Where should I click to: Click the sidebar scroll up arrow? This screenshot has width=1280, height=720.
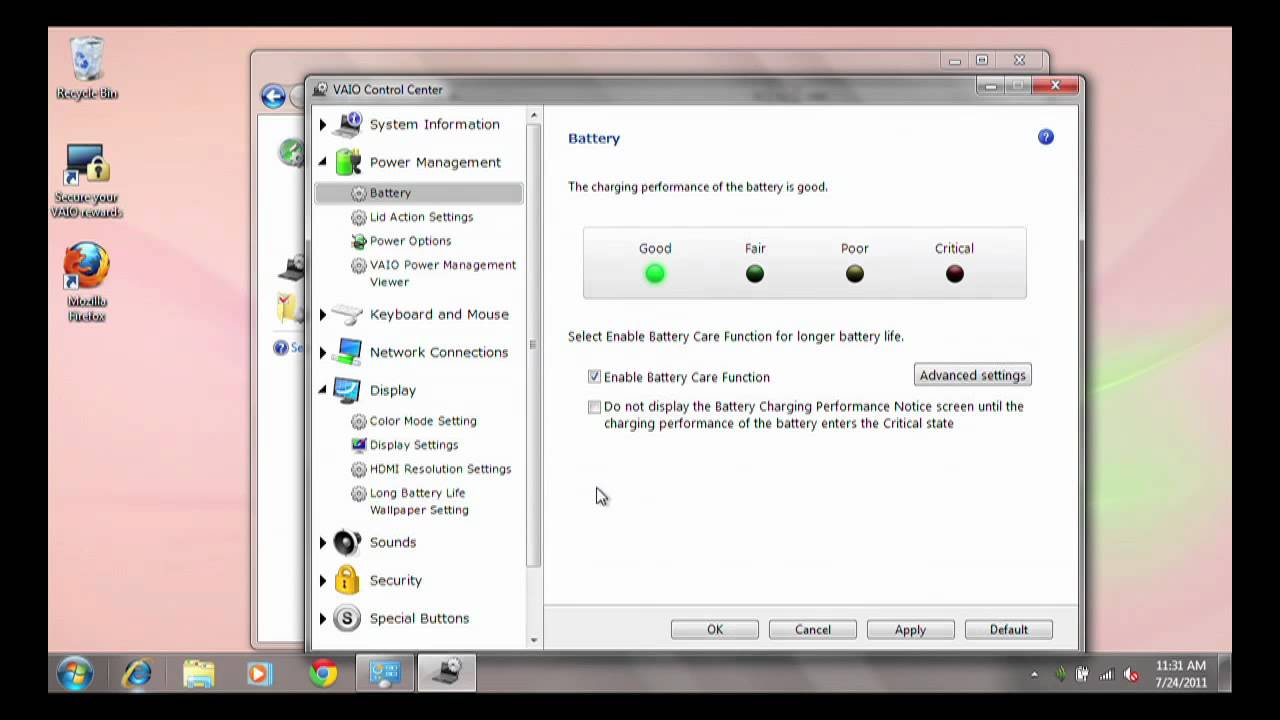(x=534, y=116)
